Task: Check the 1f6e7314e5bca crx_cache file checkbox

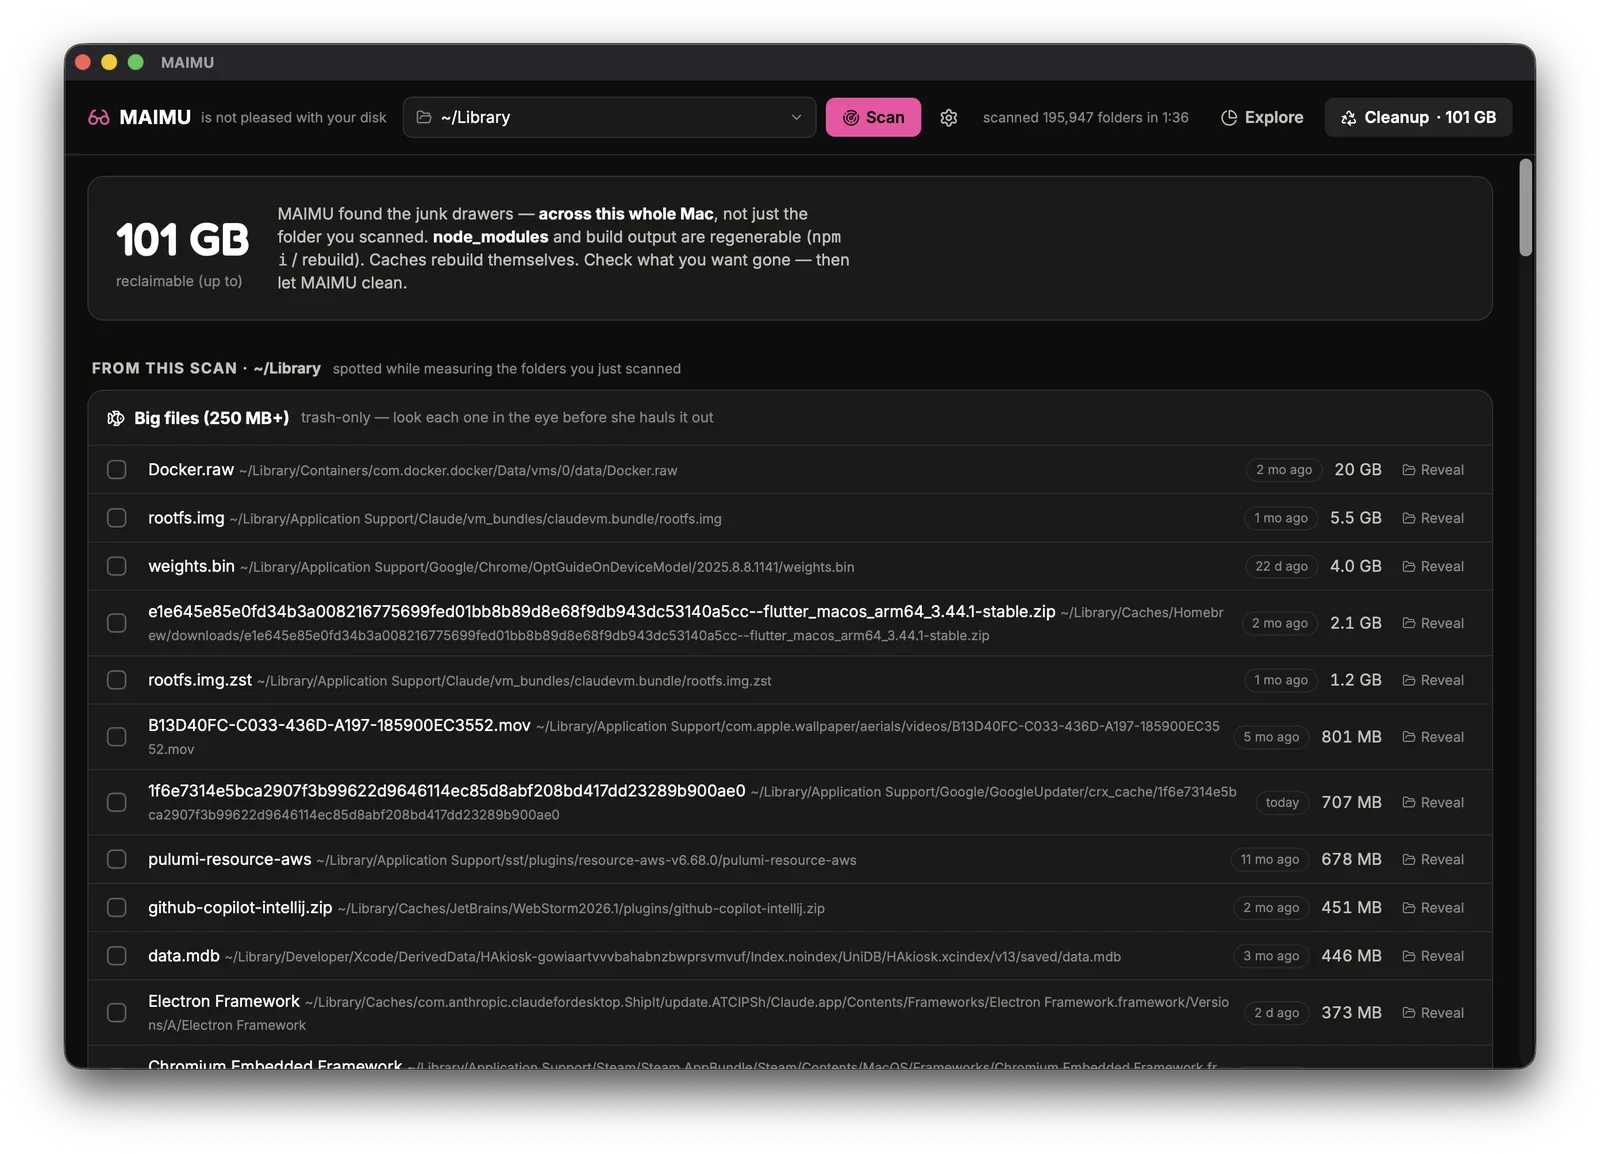Action: pyautogui.click(x=117, y=802)
